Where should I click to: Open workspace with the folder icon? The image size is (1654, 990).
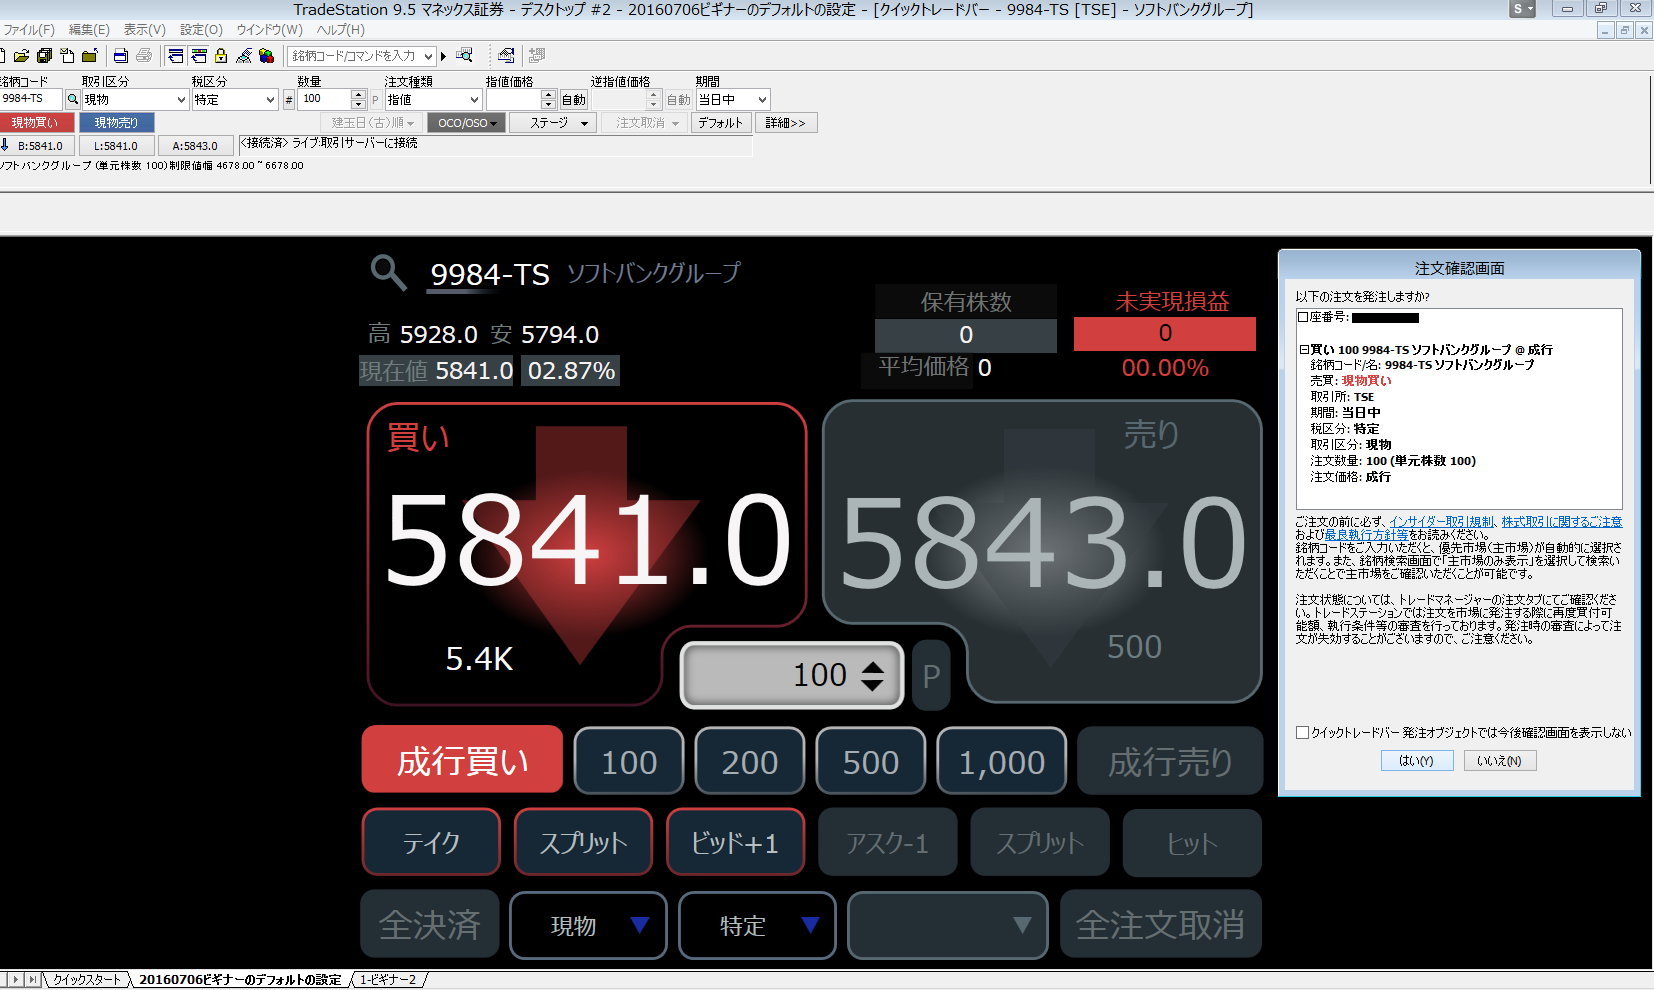pyautogui.click(x=22, y=56)
